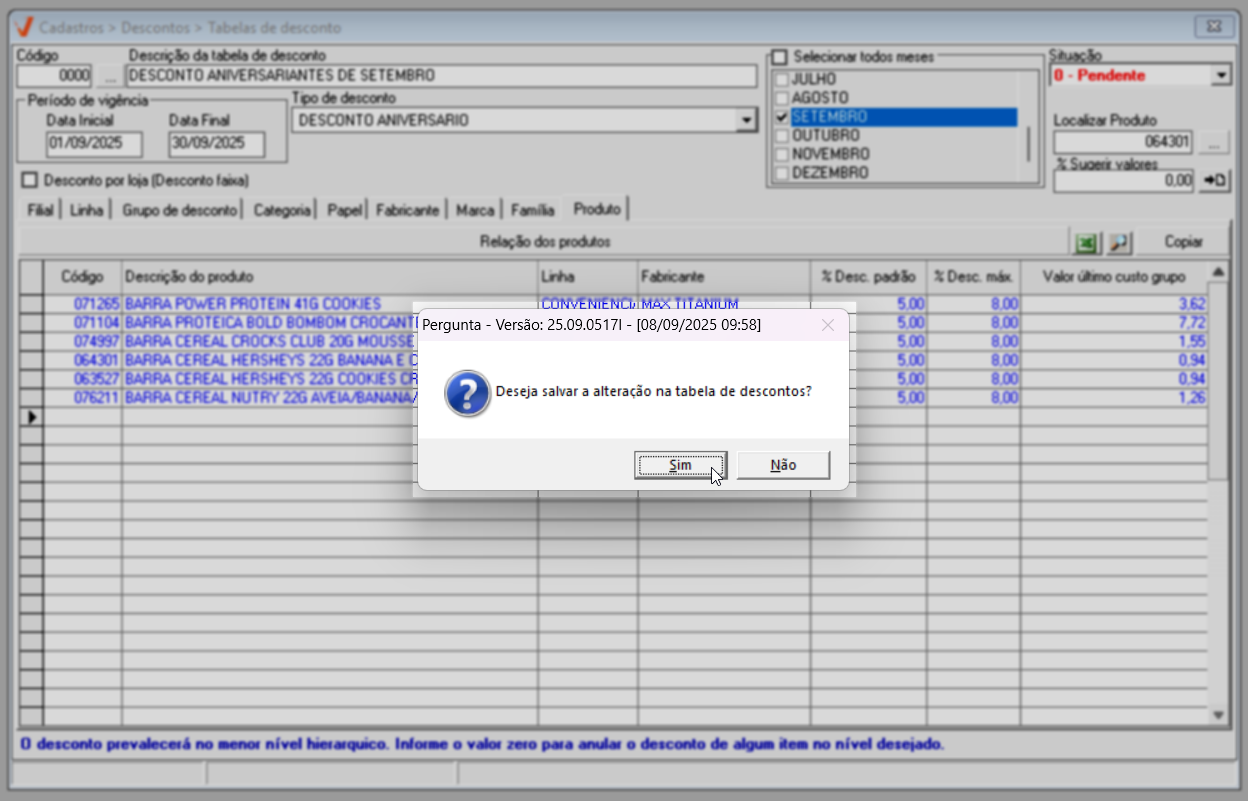Click the blue question mark dialog icon

click(468, 392)
